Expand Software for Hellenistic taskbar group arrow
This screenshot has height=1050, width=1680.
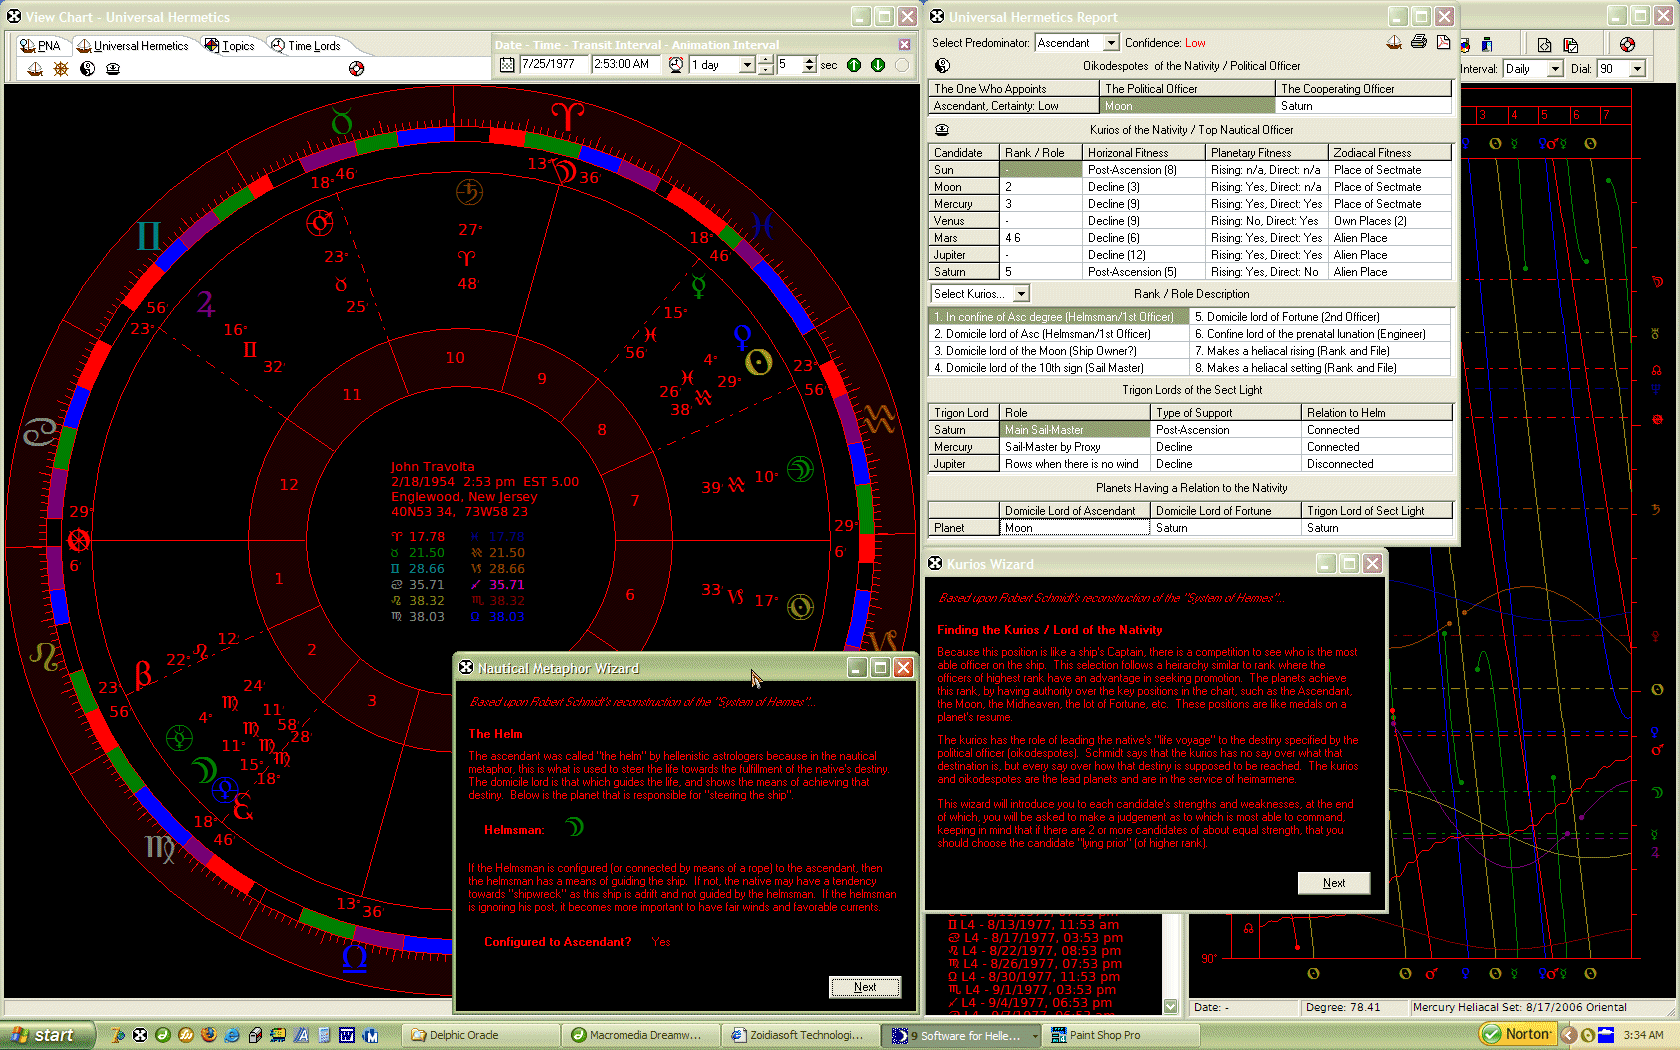pos(1034,1036)
